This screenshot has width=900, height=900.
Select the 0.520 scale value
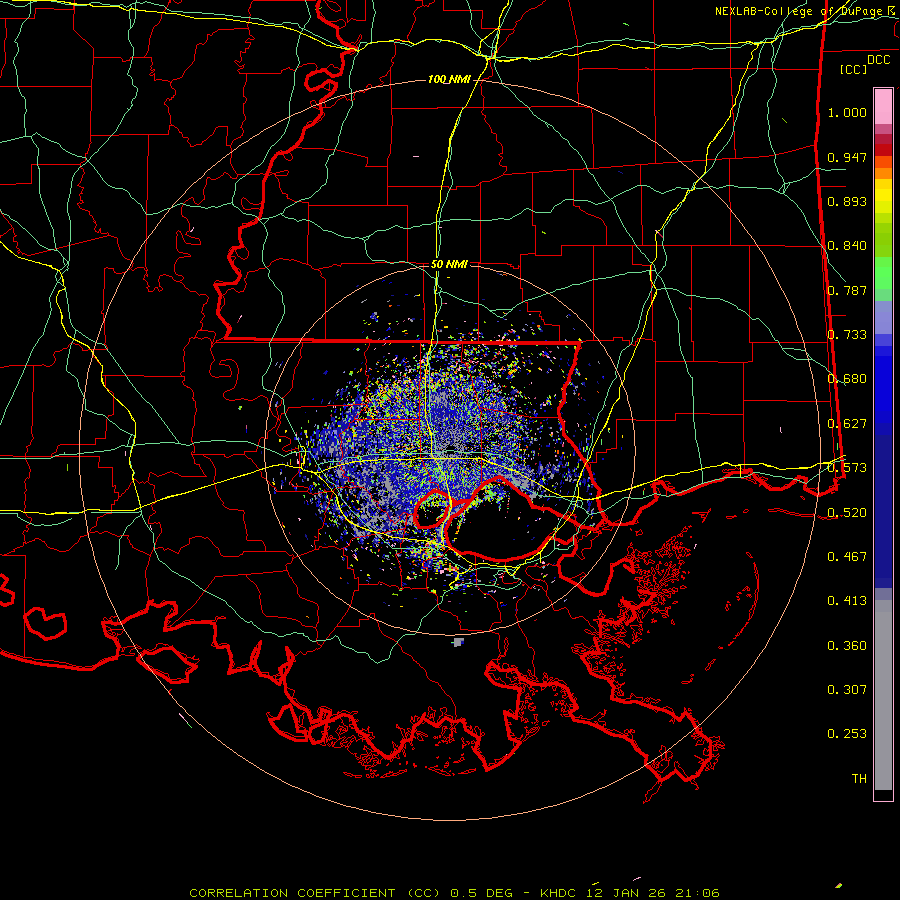coord(847,513)
